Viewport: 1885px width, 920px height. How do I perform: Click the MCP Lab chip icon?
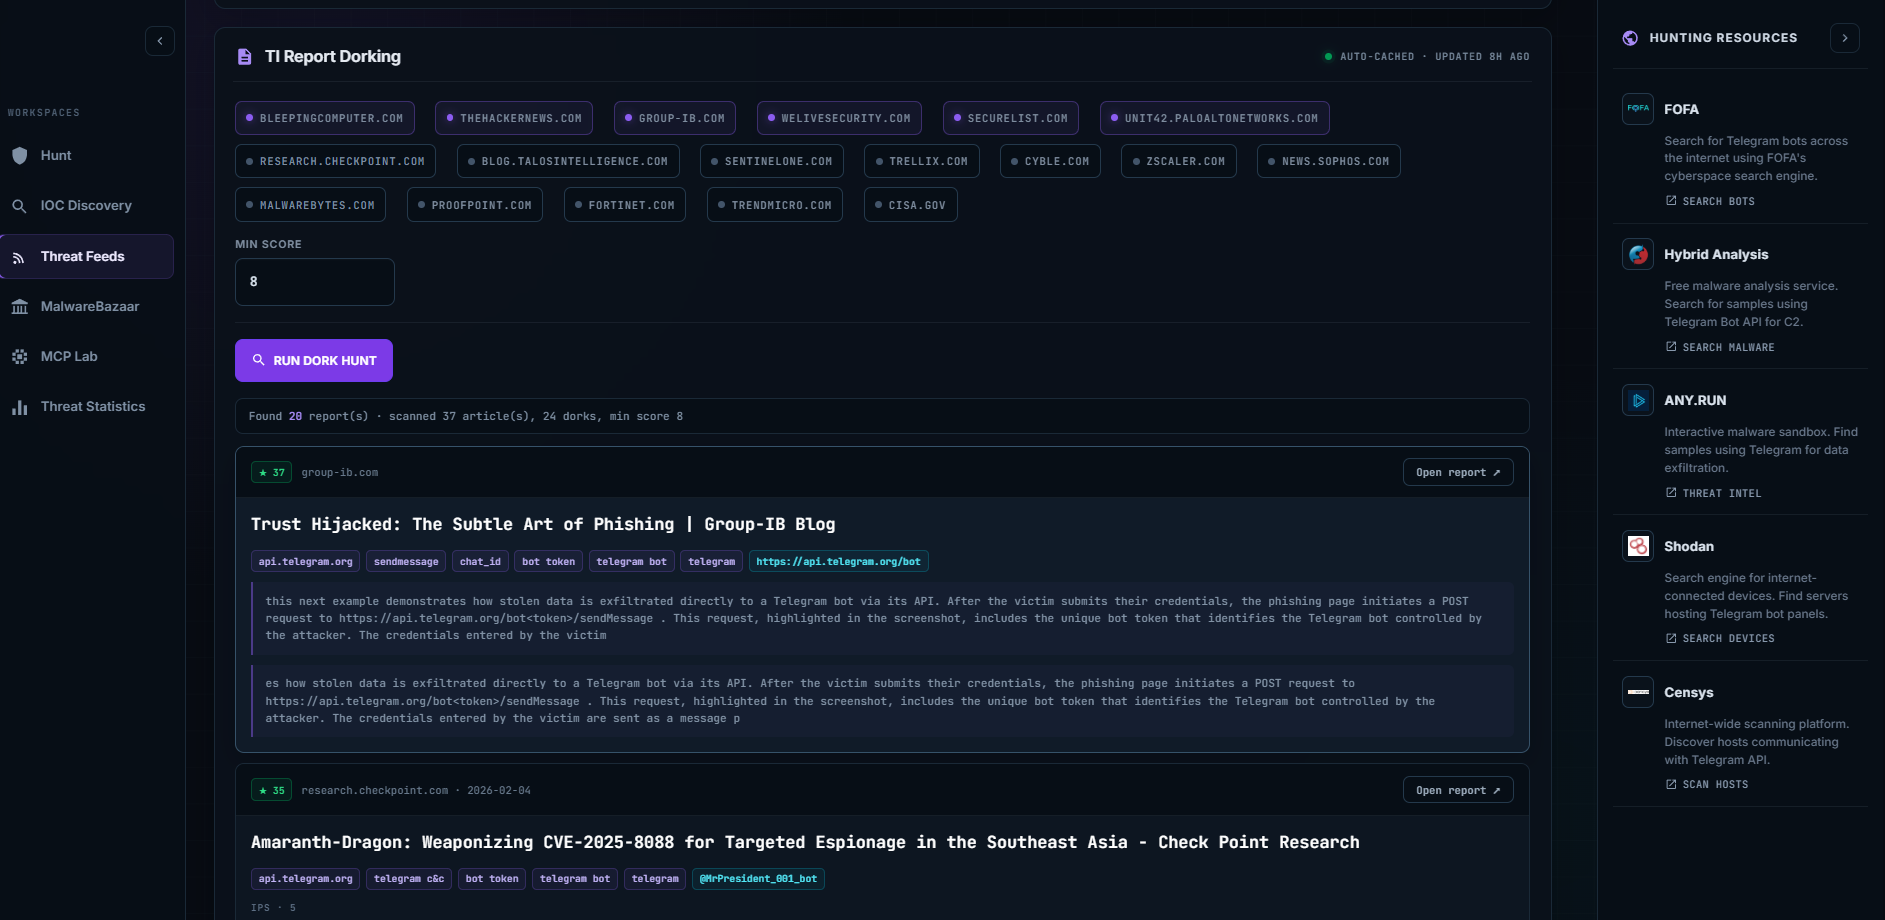(x=19, y=357)
